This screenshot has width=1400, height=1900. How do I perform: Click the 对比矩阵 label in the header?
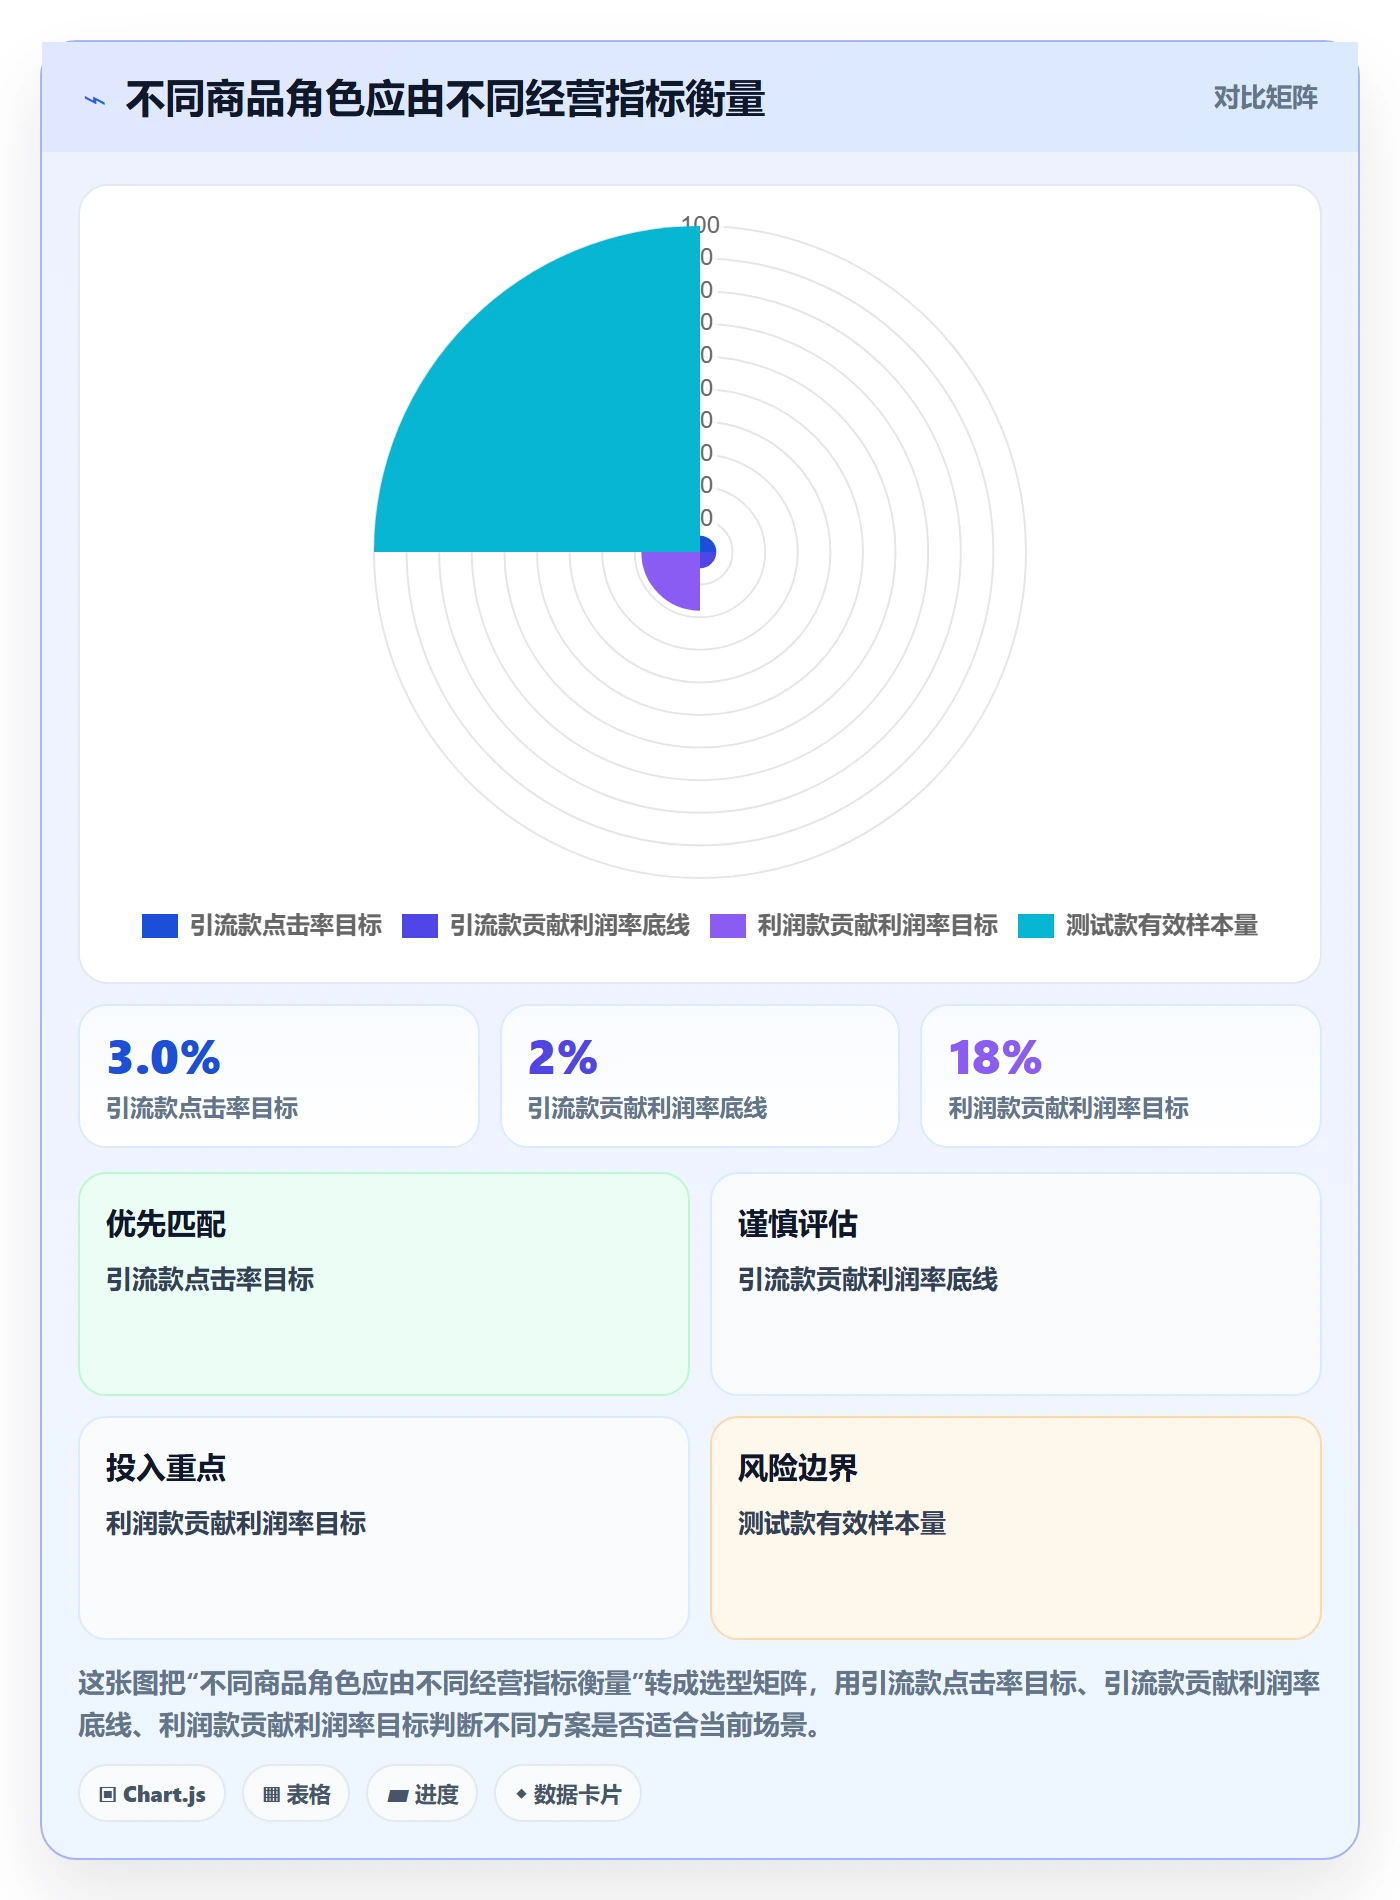[x=1265, y=97]
